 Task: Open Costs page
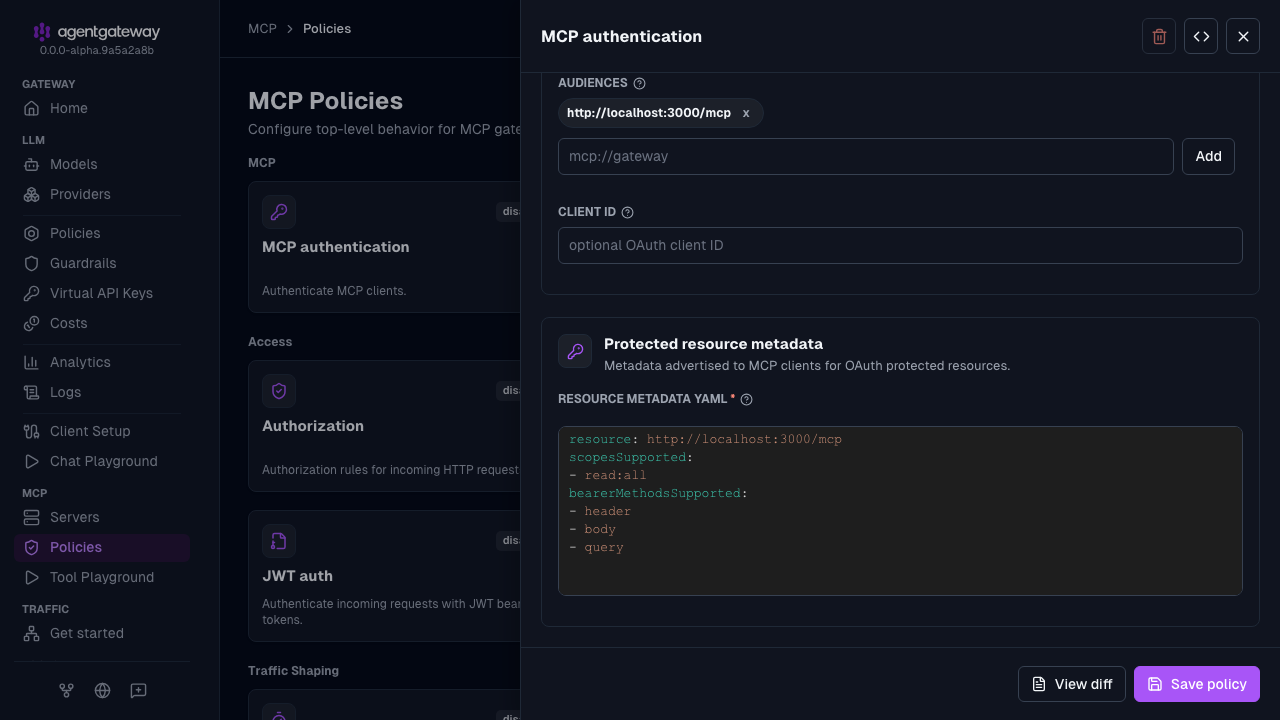pyautogui.click(x=102, y=323)
